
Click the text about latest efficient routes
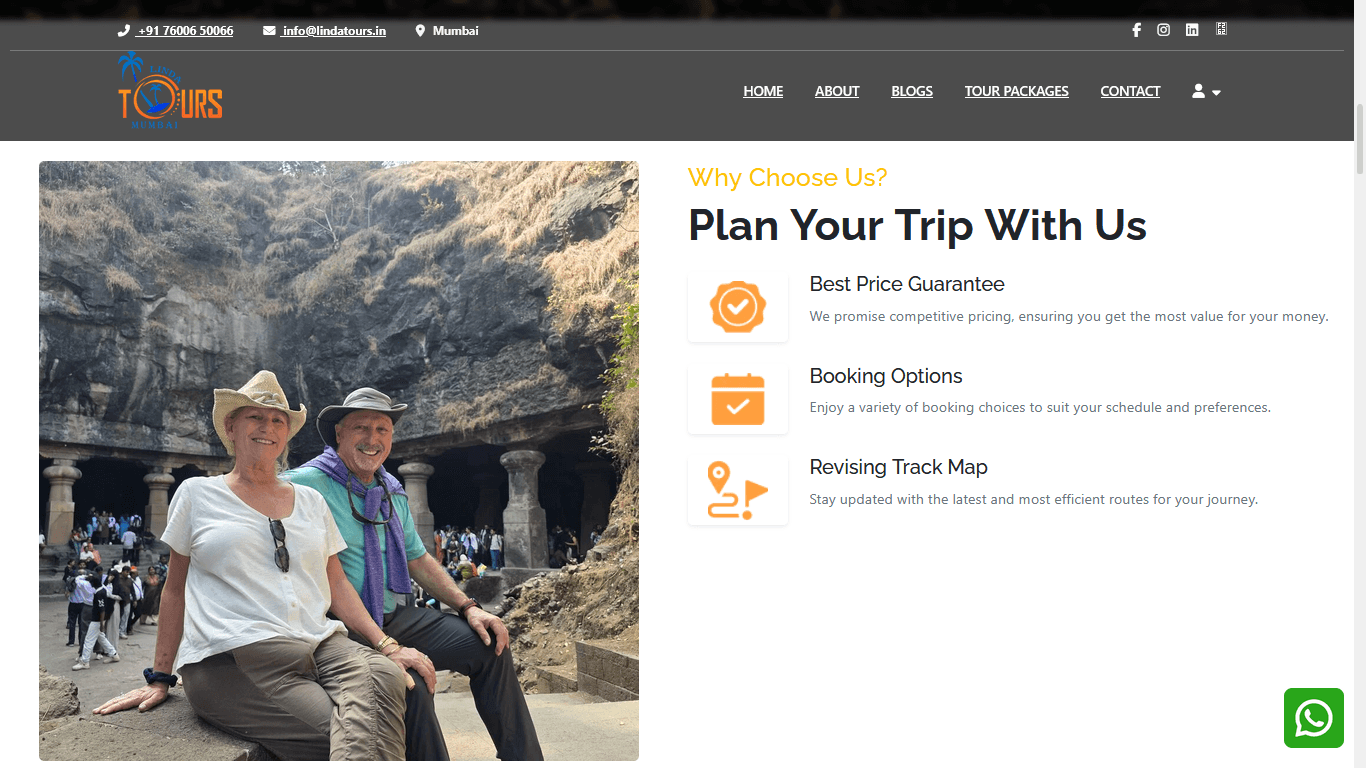1034,499
